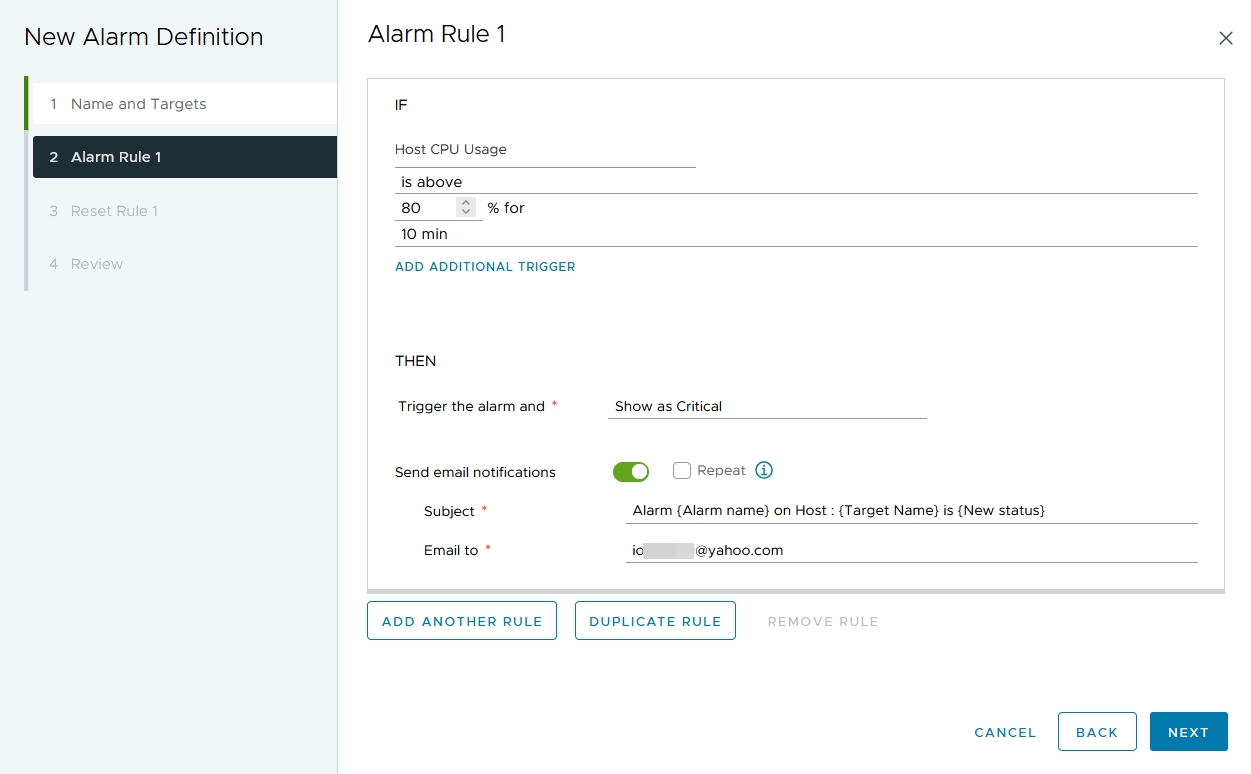The image size is (1251, 774).
Task: Click the BACK button
Action: point(1097,731)
